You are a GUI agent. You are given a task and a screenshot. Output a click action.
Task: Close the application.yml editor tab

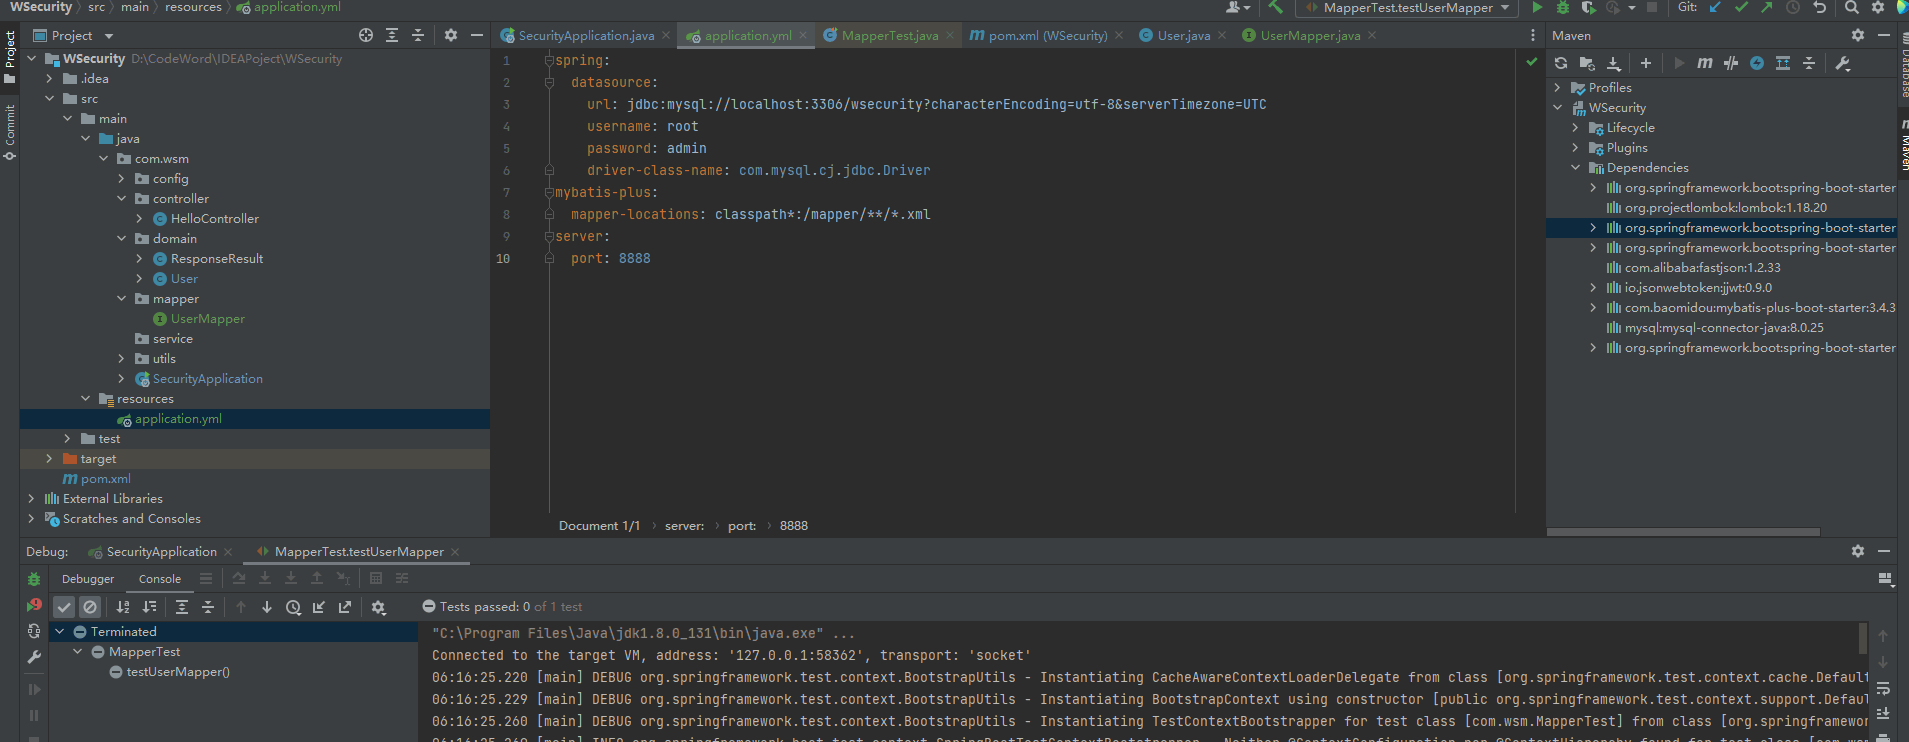pyautogui.click(x=802, y=35)
